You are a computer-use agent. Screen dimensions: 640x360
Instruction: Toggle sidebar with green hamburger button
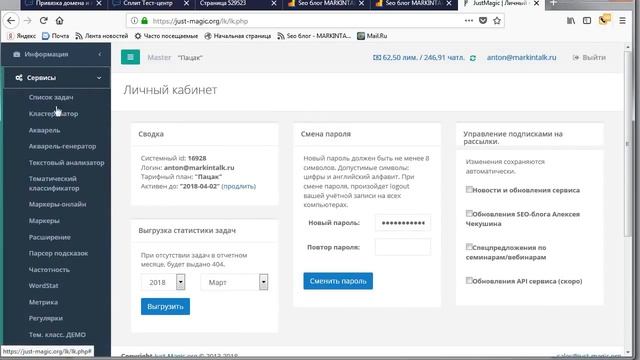(131, 57)
